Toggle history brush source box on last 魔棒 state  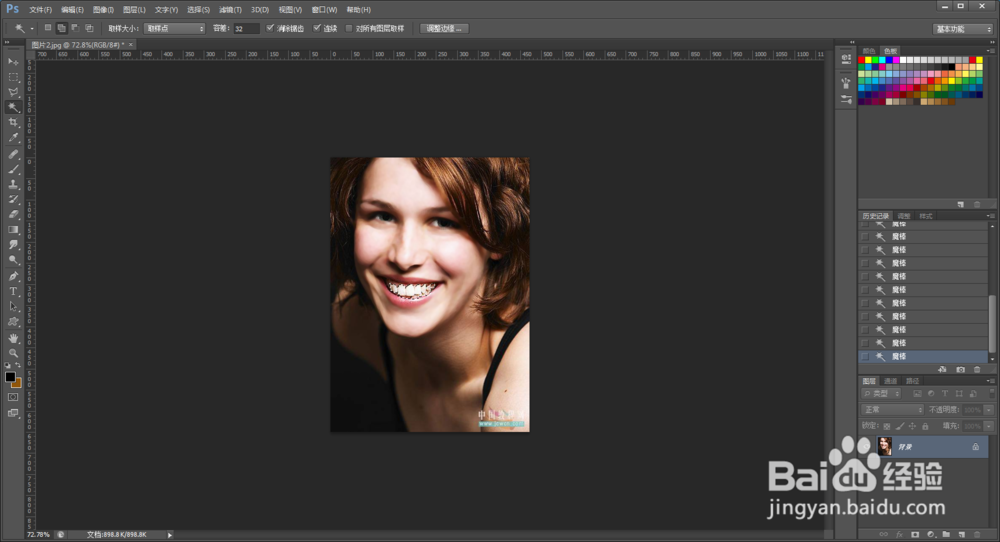[x=865, y=356]
